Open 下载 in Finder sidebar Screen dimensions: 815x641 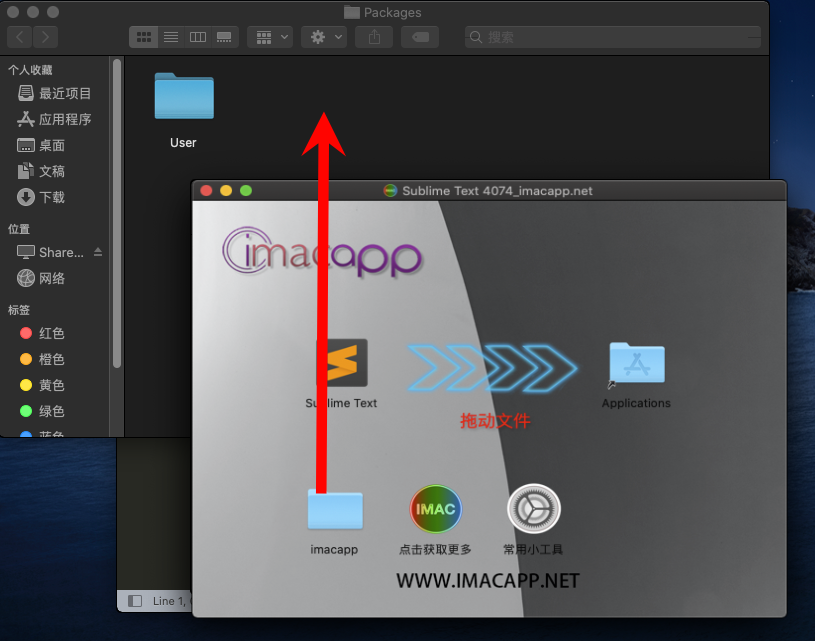(42, 197)
